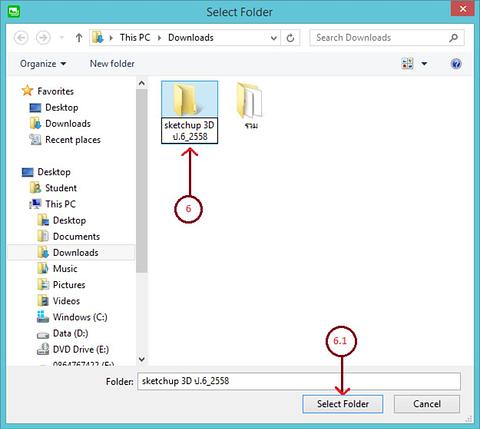Click the search magnifier icon
480x429 pixels.
[453, 38]
